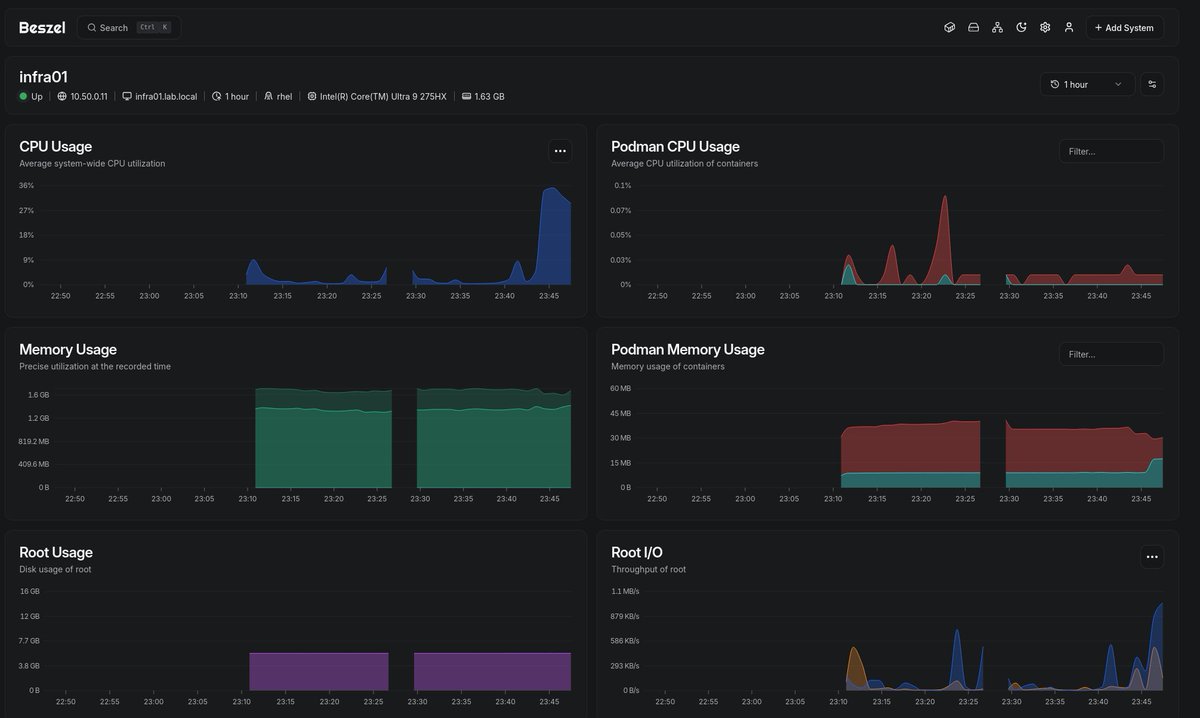Click the Linux penguin icon beside rhel

(268, 97)
